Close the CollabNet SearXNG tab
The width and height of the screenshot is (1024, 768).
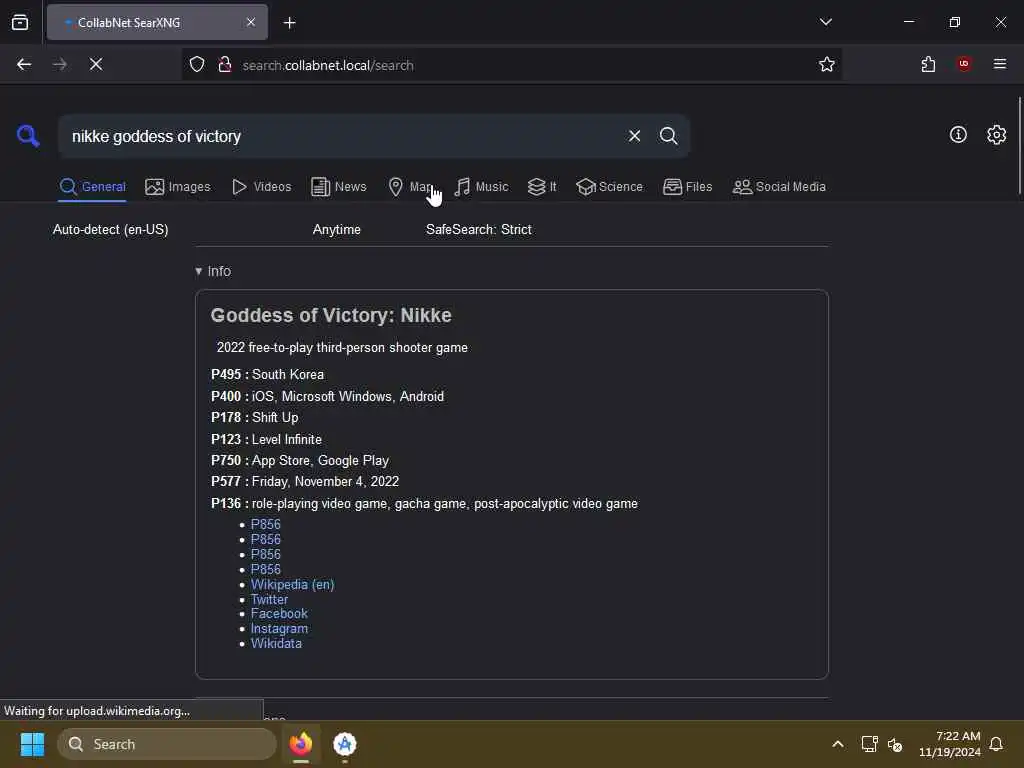(x=251, y=22)
